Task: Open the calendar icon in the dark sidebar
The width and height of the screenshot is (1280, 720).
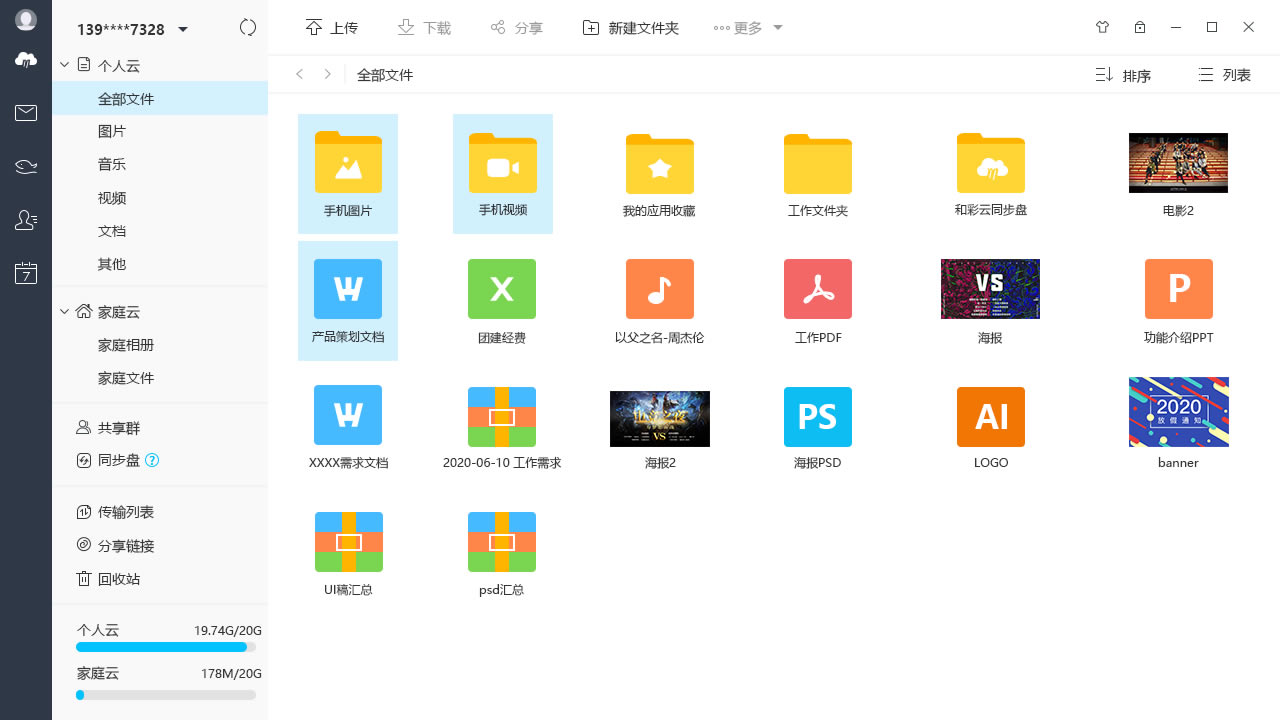Action: [x=25, y=272]
